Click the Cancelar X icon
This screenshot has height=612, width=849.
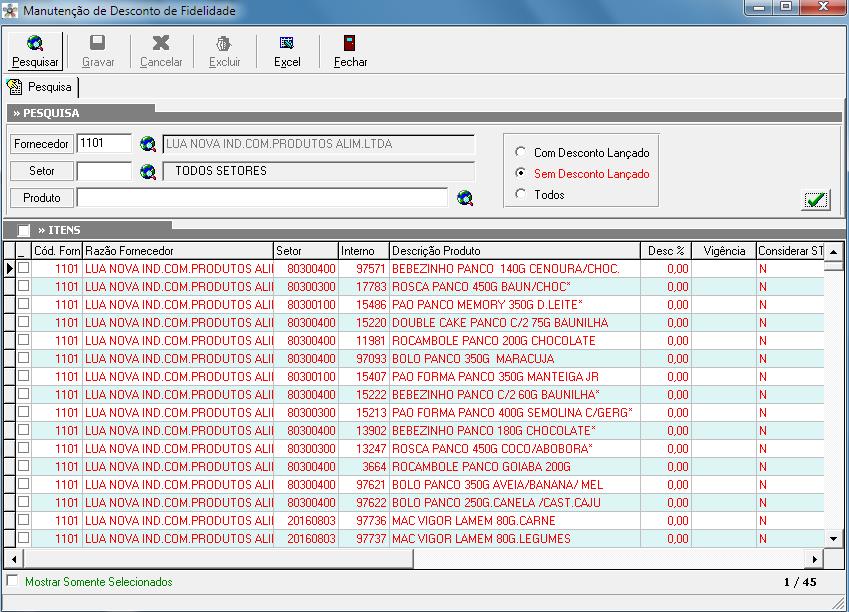pos(161,43)
